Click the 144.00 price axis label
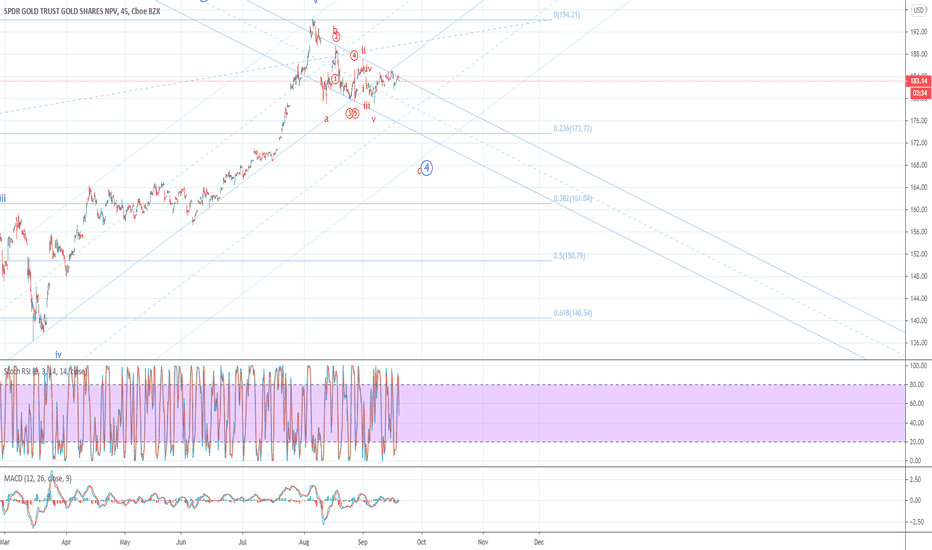 (918, 298)
